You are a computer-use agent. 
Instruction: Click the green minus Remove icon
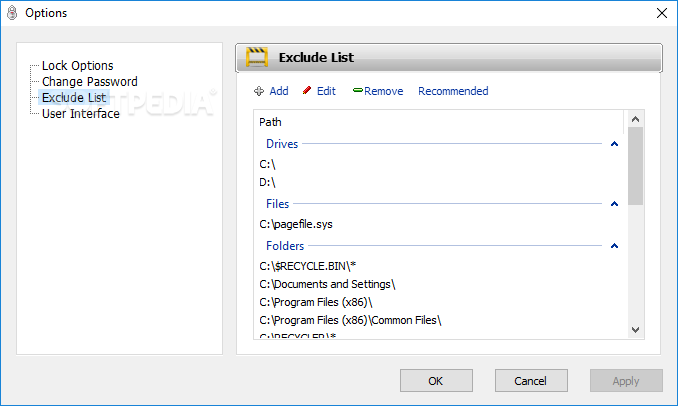point(358,90)
